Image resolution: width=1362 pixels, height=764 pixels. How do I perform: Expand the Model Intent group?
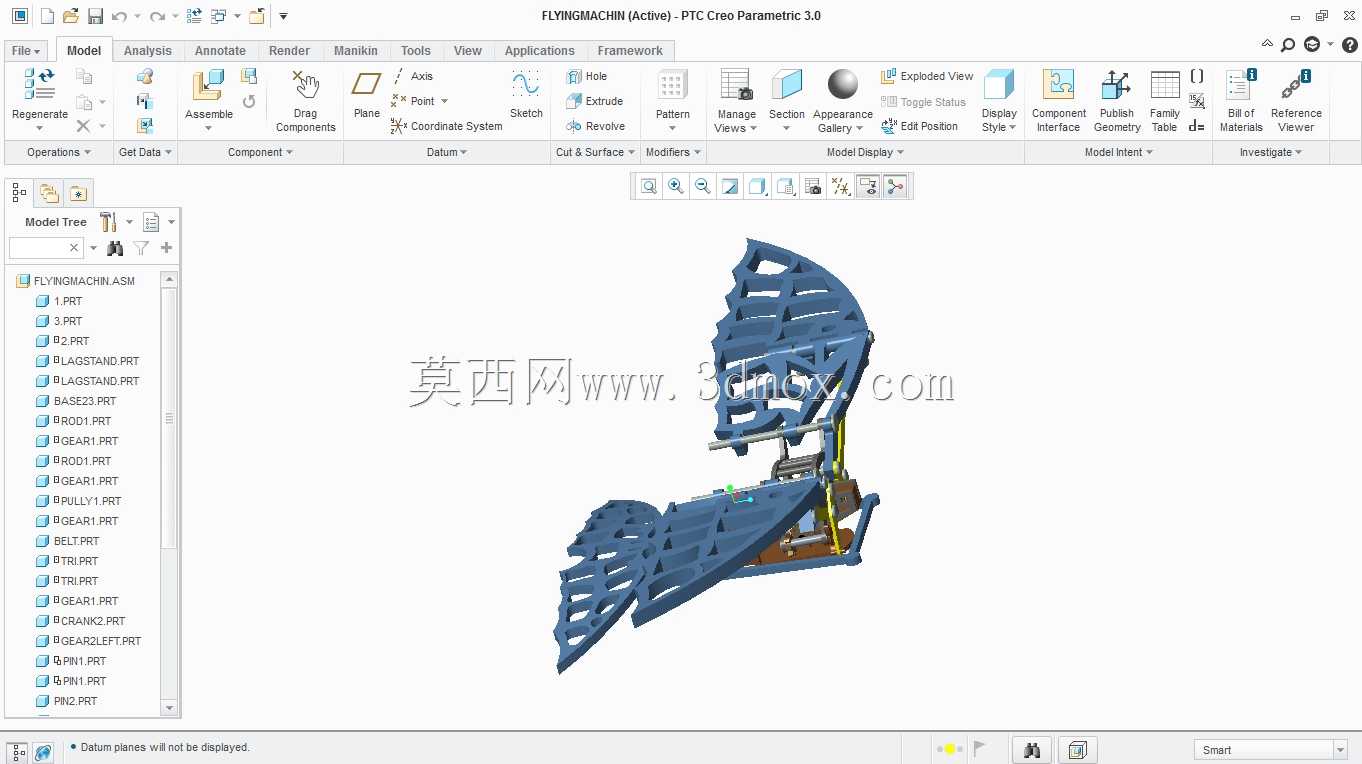[x=1119, y=152]
